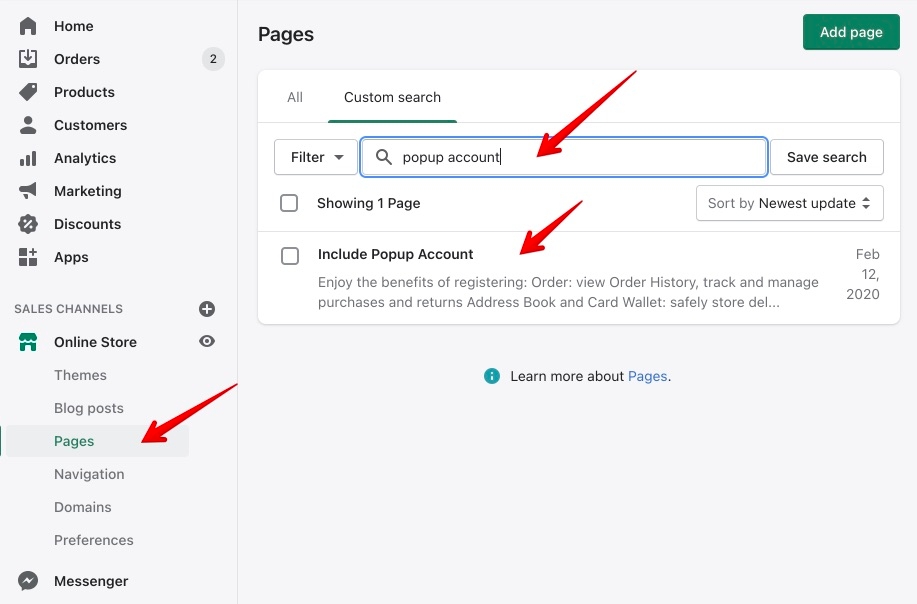Click the Products tag icon
Image resolution: width=917 pixels, height=604 pixels.
[x=28, y=92]
